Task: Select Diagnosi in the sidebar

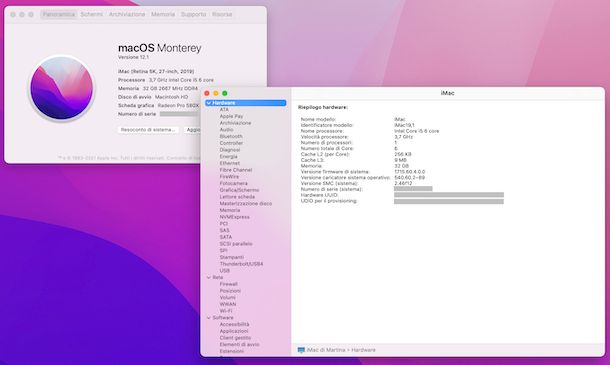Action: [x=230, y=150]
